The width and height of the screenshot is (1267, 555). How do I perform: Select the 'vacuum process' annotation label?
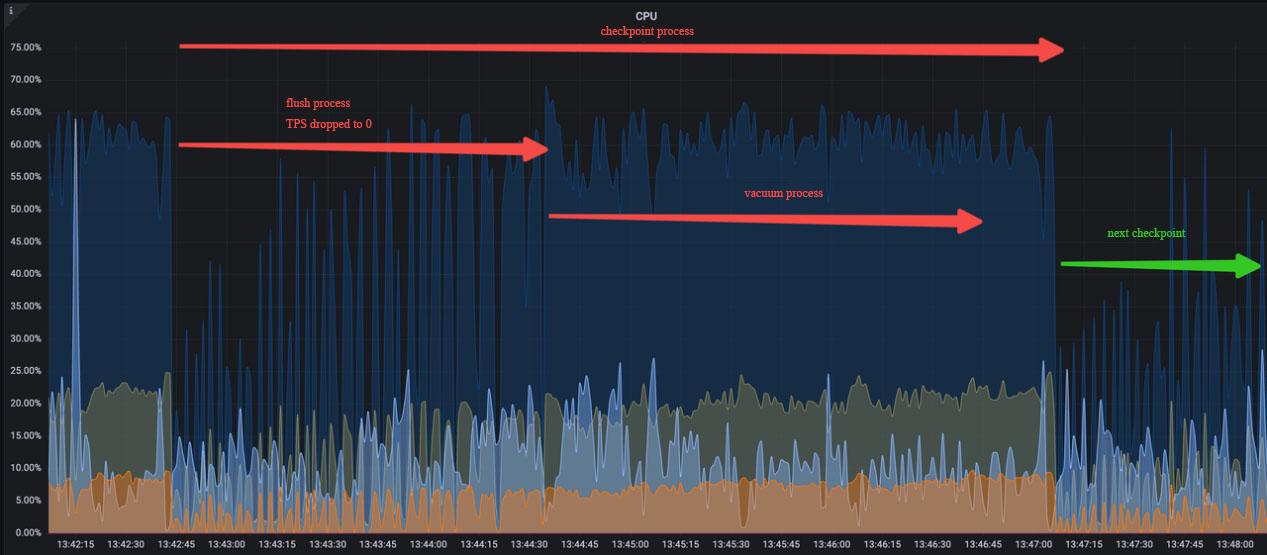(783, 193)
